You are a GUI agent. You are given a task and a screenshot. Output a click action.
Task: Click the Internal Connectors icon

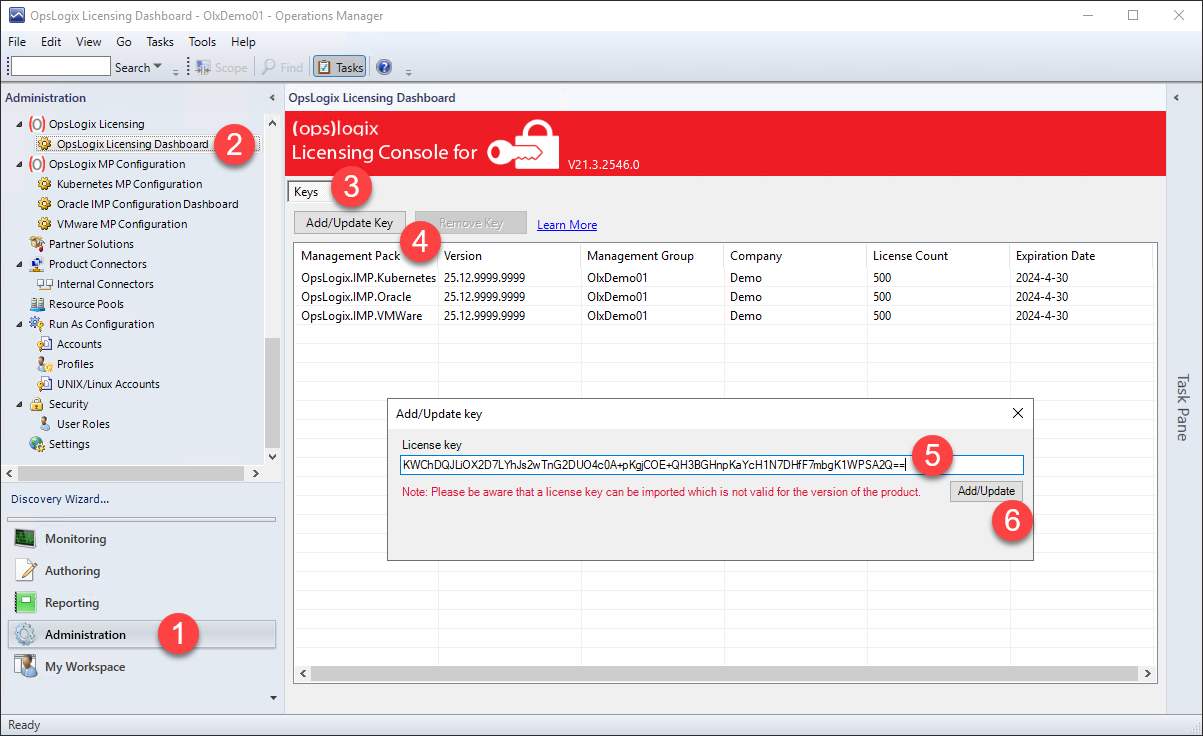[x=44, y=284]
